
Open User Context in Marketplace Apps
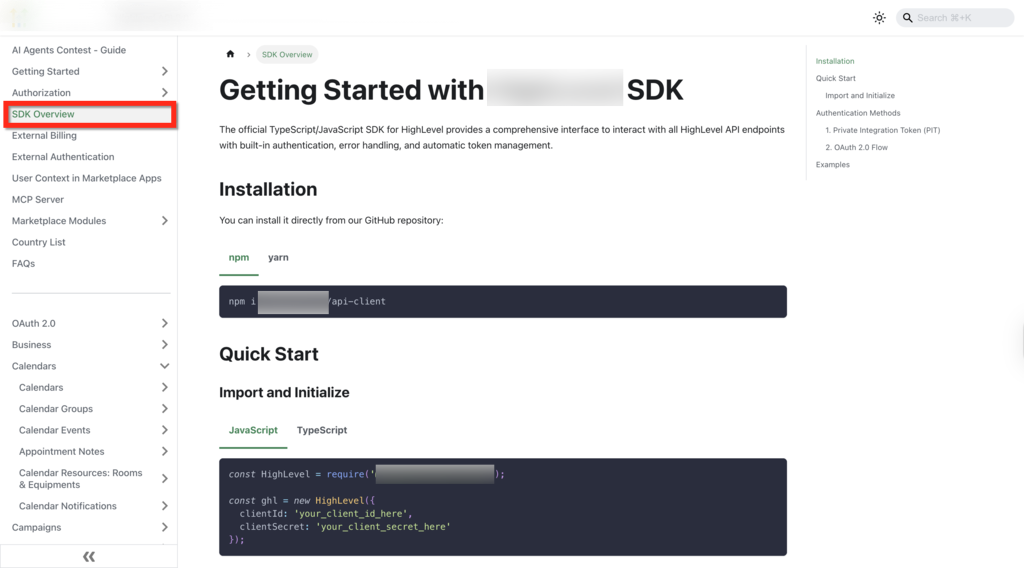86,178
